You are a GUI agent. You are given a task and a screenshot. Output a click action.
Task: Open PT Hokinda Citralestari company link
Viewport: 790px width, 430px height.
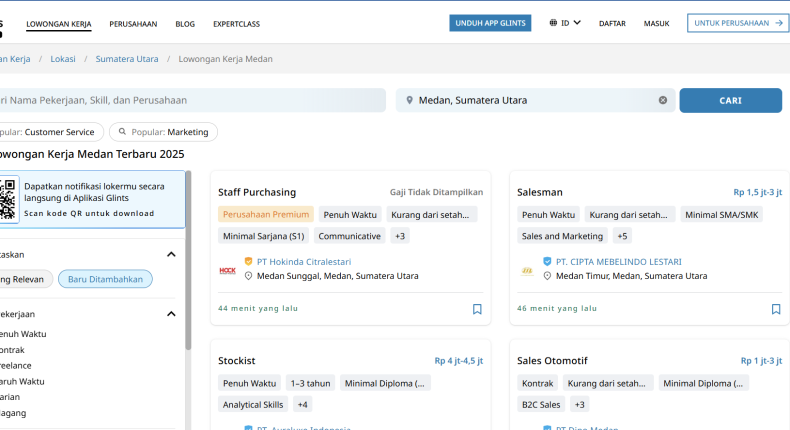[304, 262]
